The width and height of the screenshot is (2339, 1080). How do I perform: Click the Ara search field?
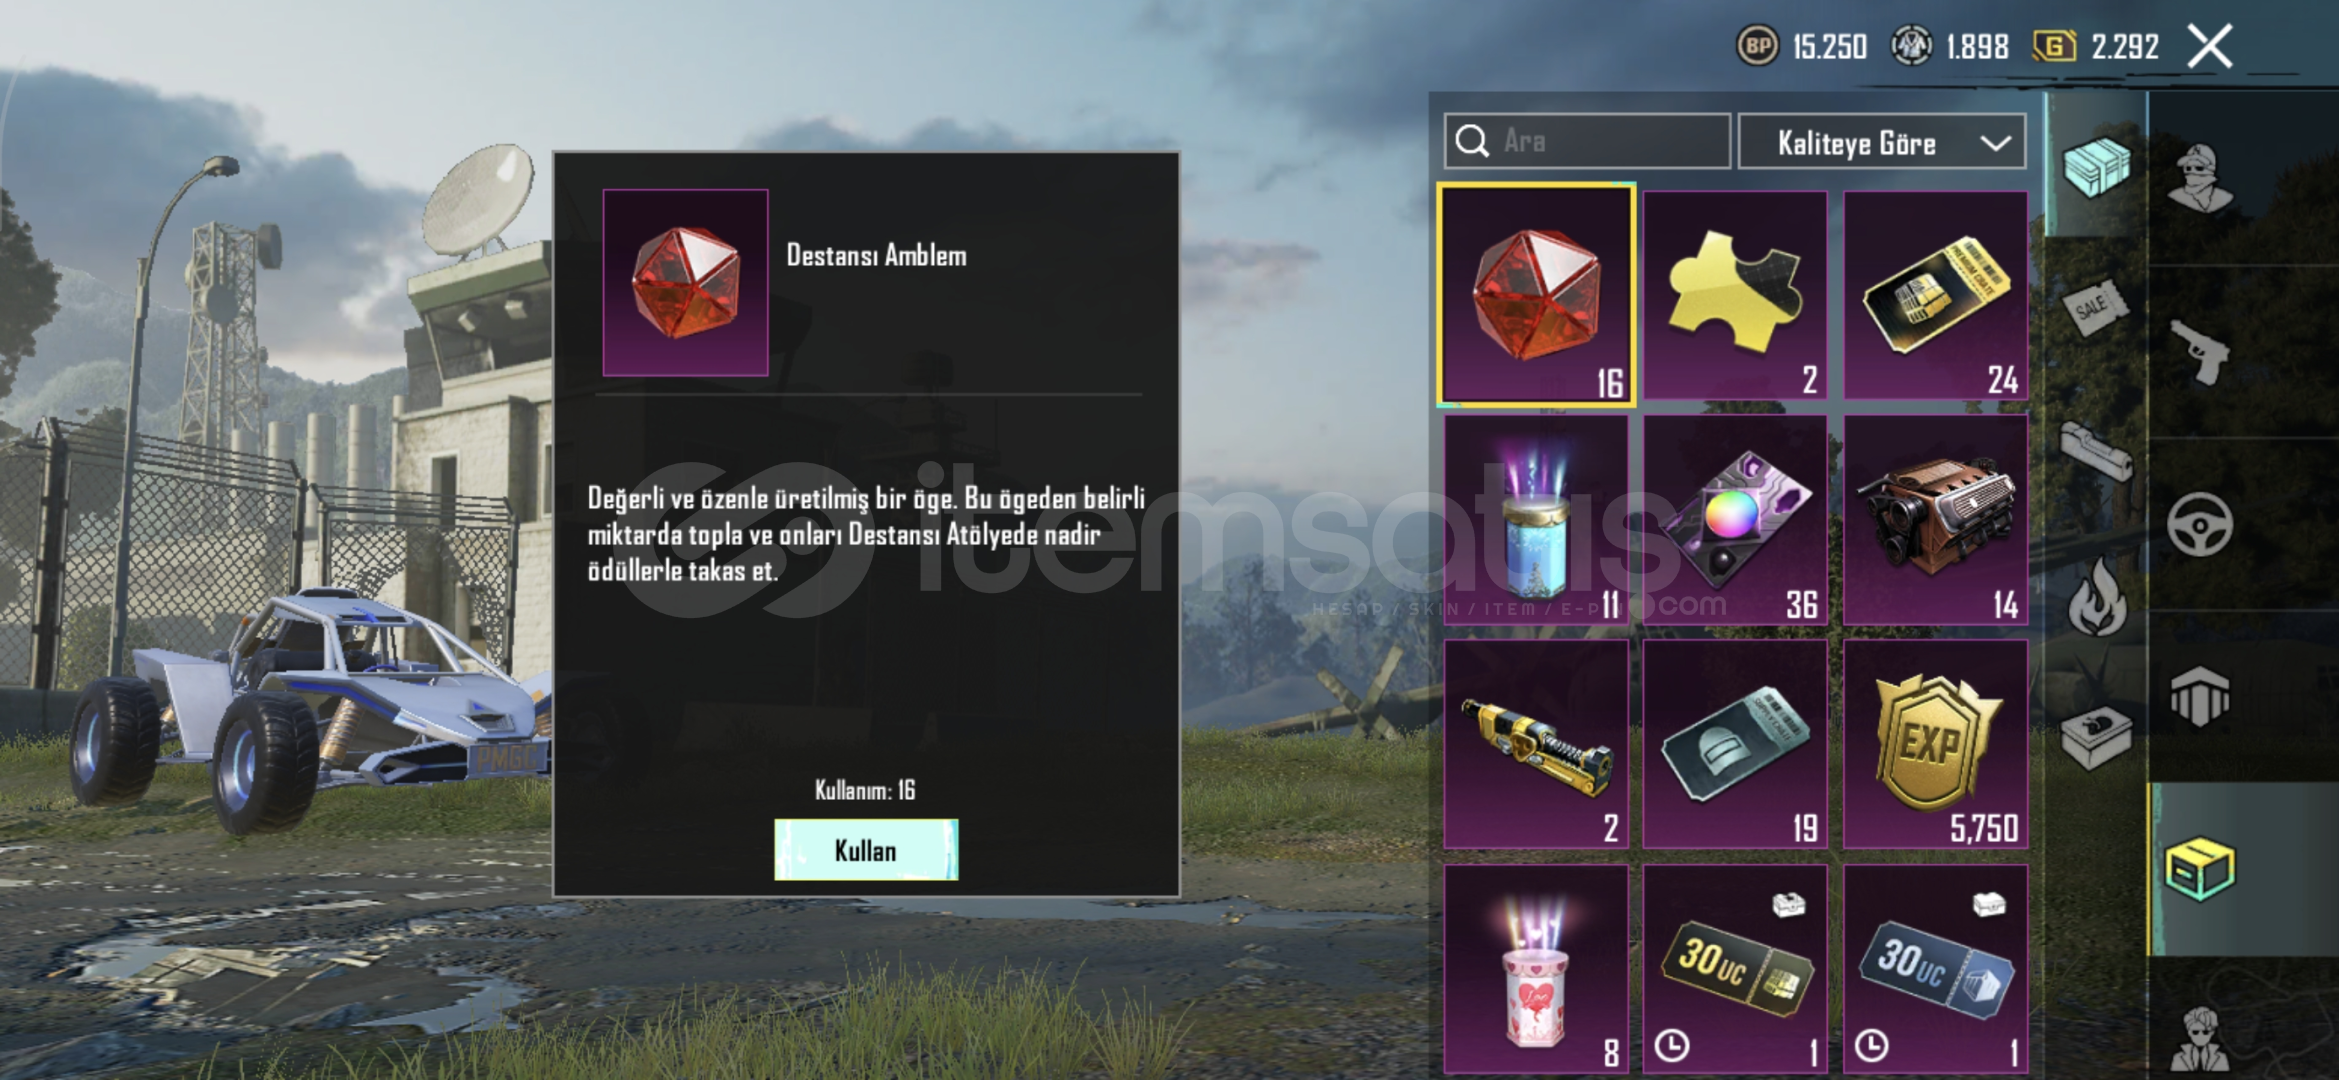tap(1586, 141)
